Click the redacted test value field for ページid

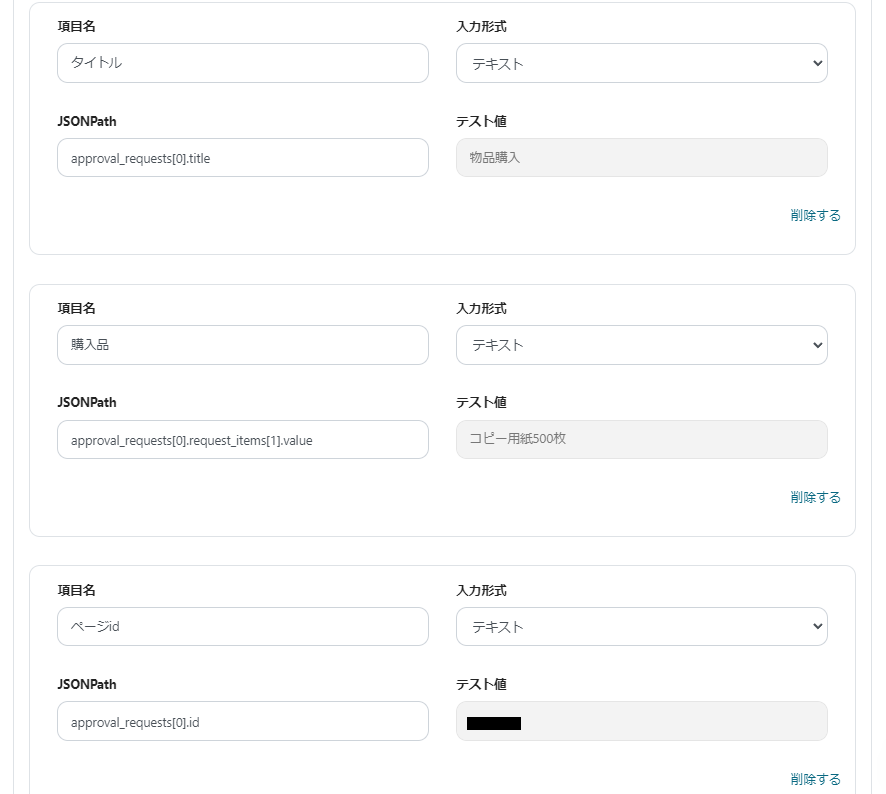tap(641, 721)
